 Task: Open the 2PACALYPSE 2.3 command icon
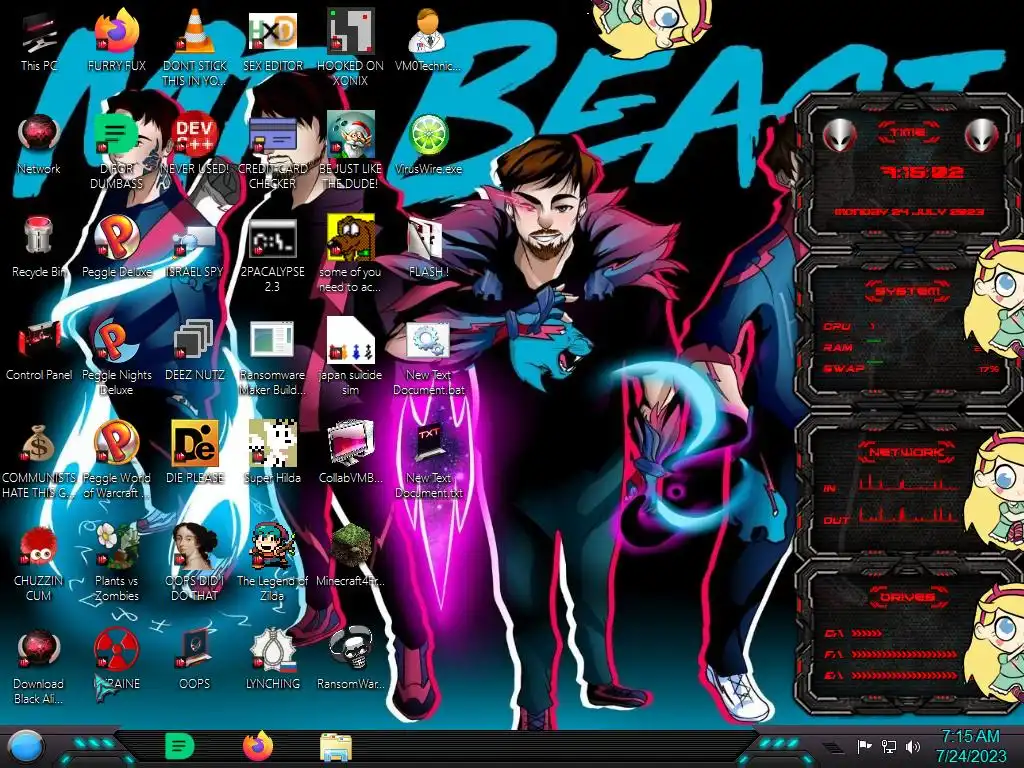pos(273,255)
